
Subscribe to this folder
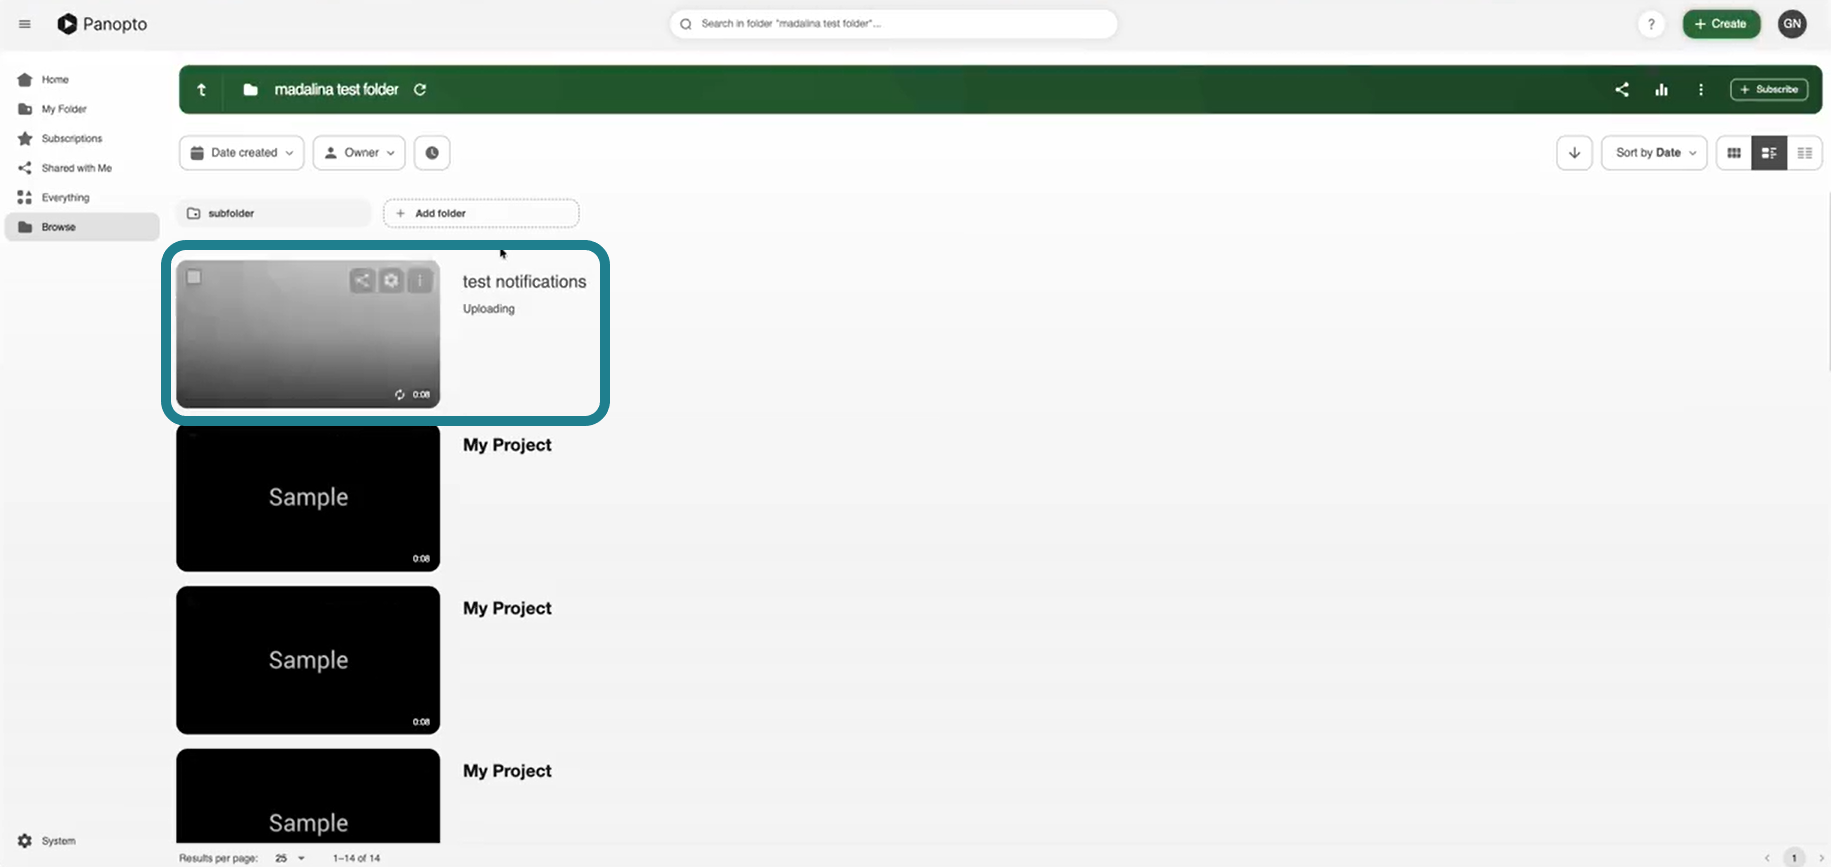pos(1769,90)
